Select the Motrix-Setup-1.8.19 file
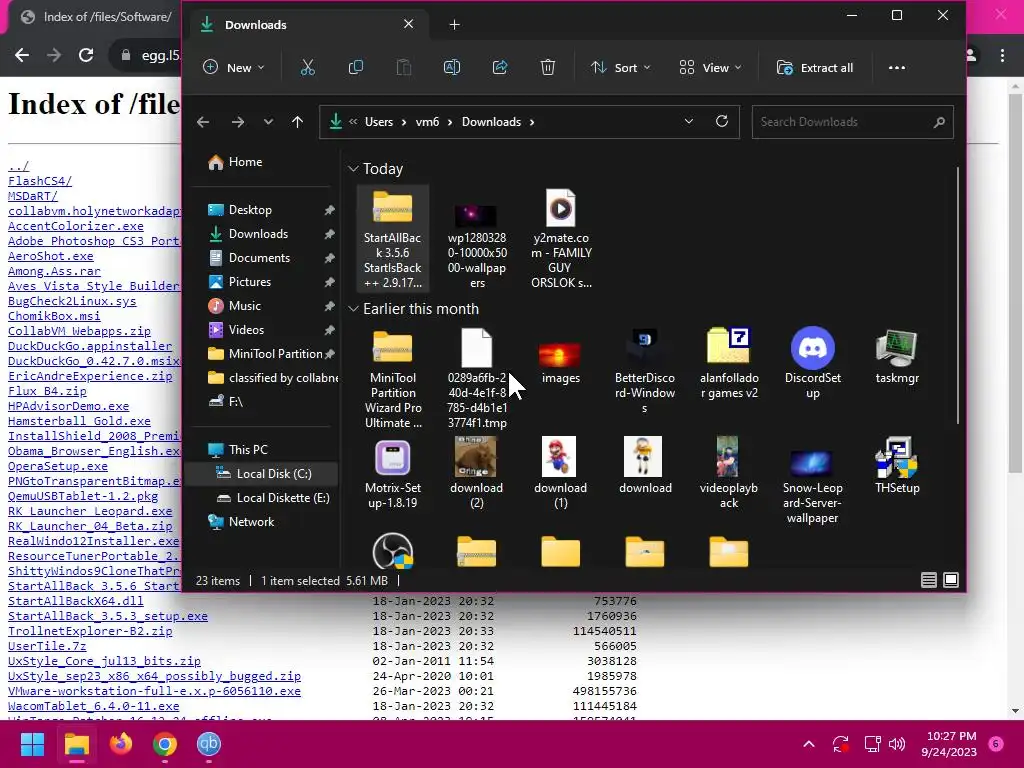The height and width of the screenshot is (768, 1024). click(x=392, y=473)
